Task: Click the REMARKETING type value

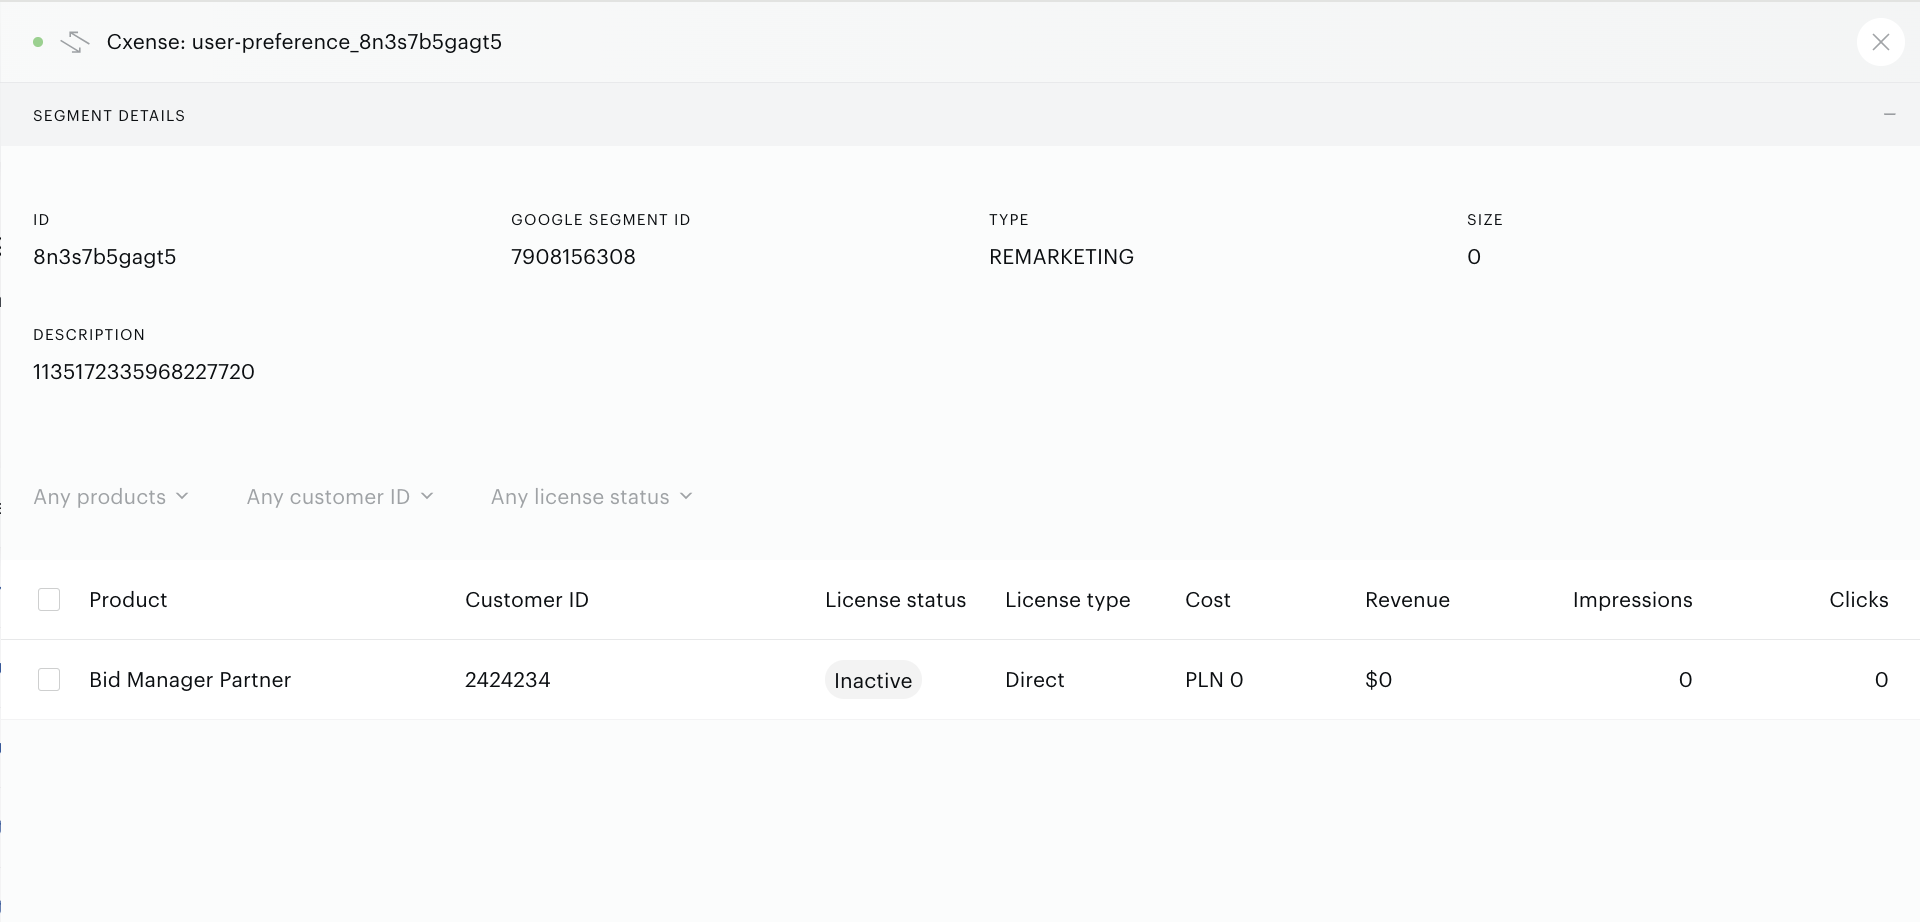Action: 1061,257
